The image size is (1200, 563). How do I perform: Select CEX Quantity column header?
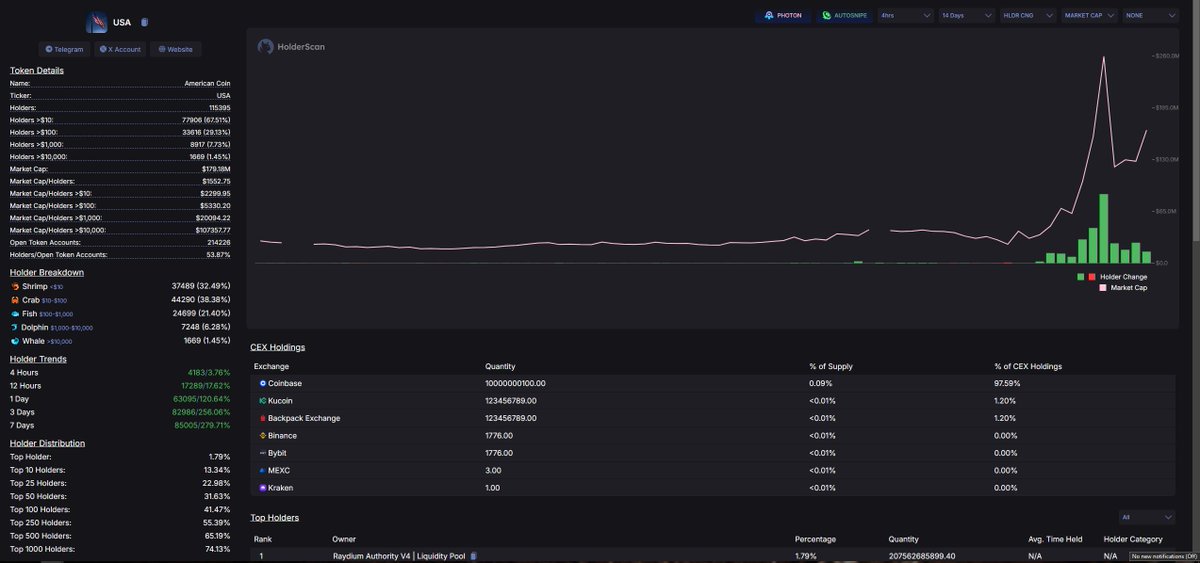500,366
